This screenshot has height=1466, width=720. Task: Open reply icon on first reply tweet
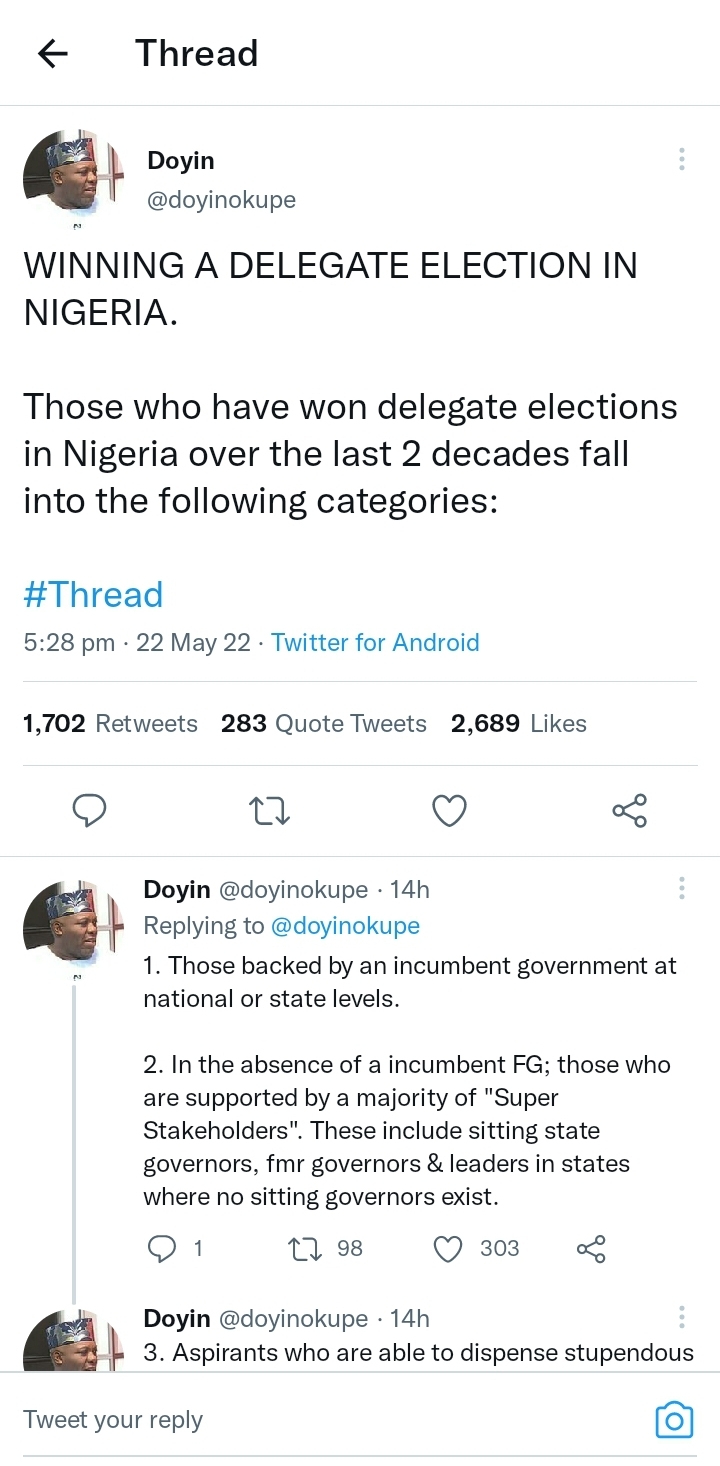(x=162, y=1248)
